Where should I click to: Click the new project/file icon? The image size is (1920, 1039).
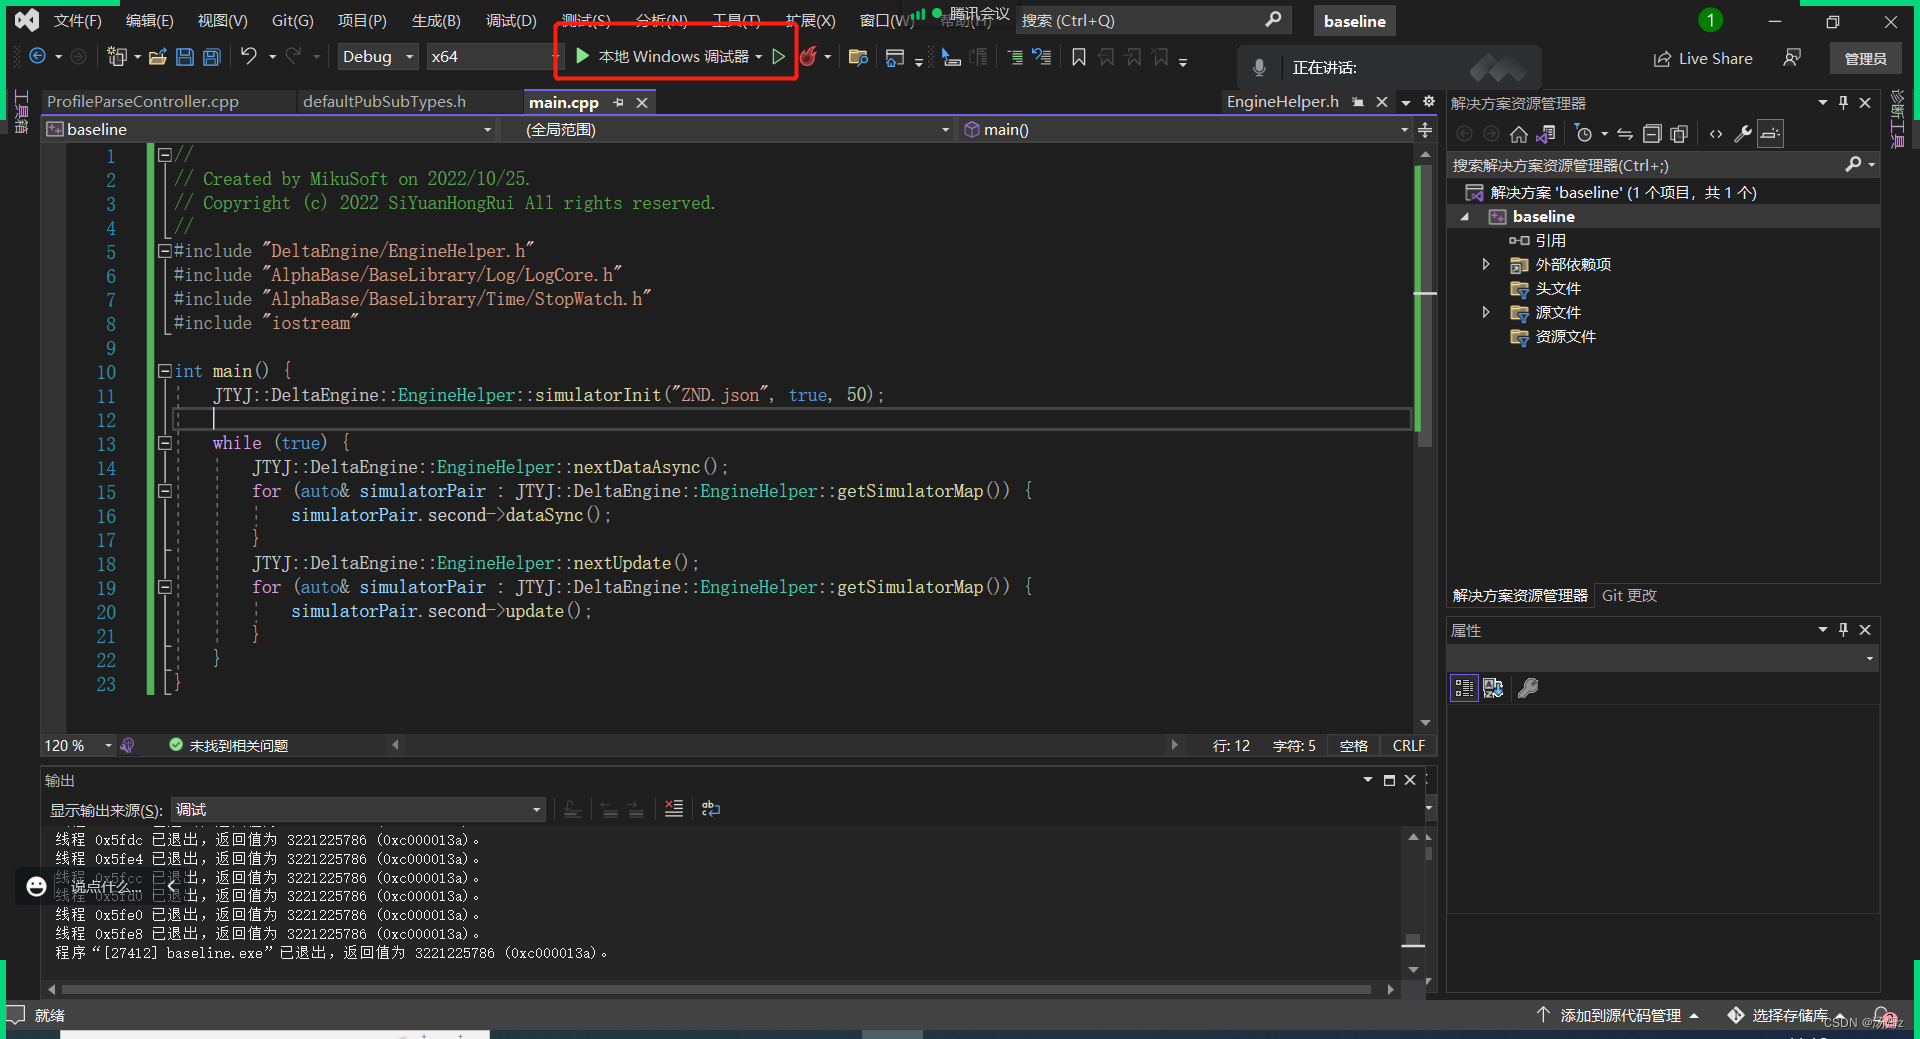[x=117, y=57]
